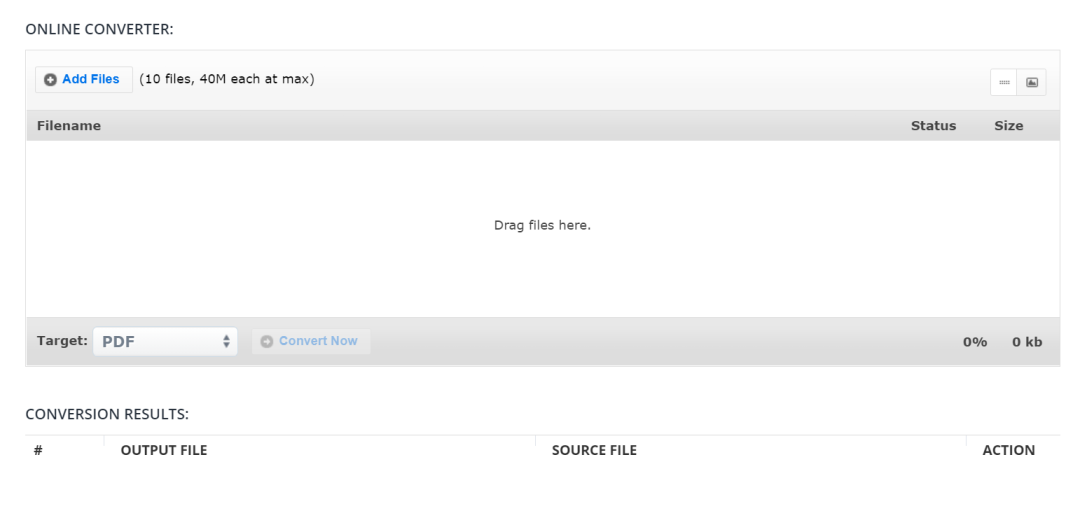Viewport: 1080px width, 525px height.
Task: Click the arrow icon beside Convert Now
Action: [x=267, y=342]
